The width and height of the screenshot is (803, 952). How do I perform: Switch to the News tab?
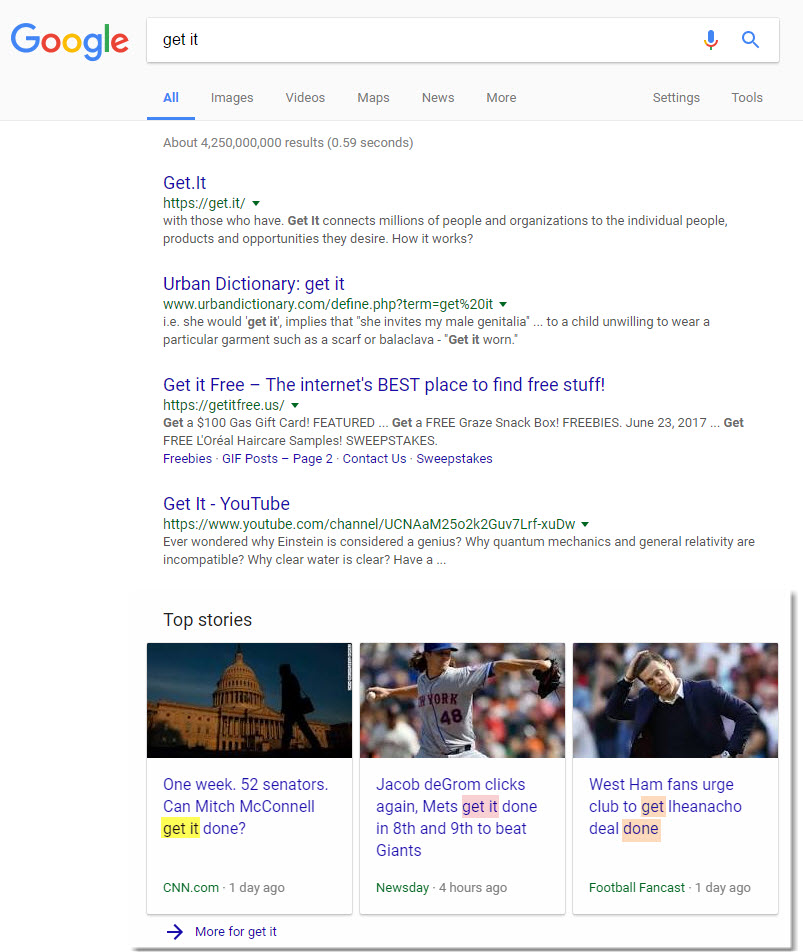[438, 98]
